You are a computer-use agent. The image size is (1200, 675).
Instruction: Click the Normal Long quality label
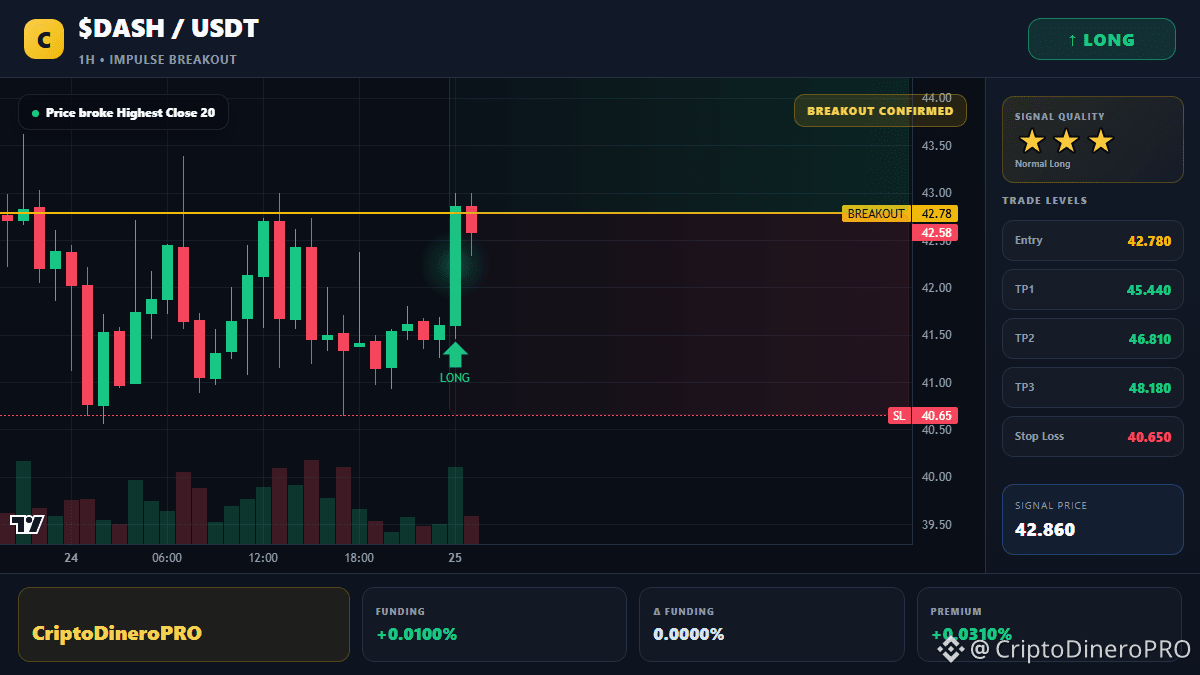pos(1042,164)
